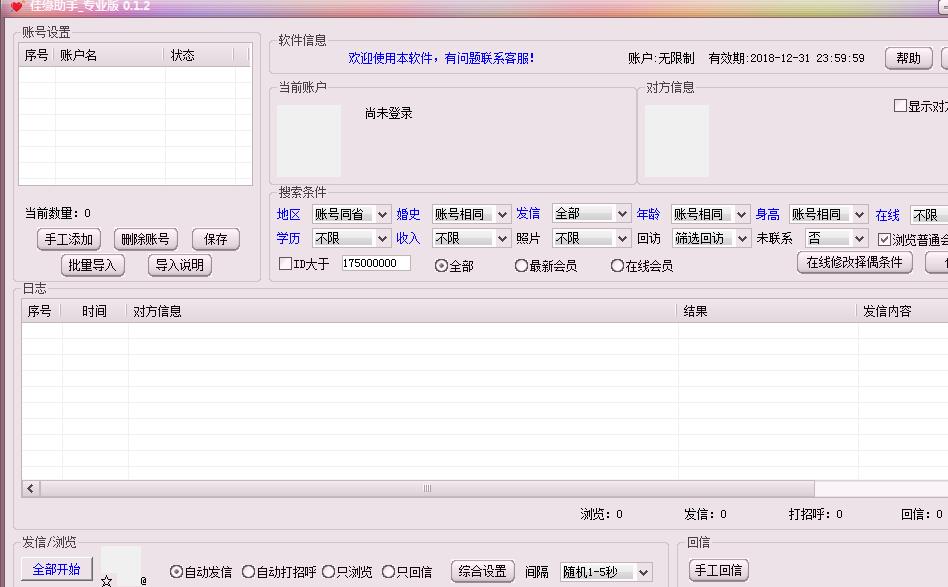Toggle the 浏览普通会员 checkbox

(x=884, y=239)
